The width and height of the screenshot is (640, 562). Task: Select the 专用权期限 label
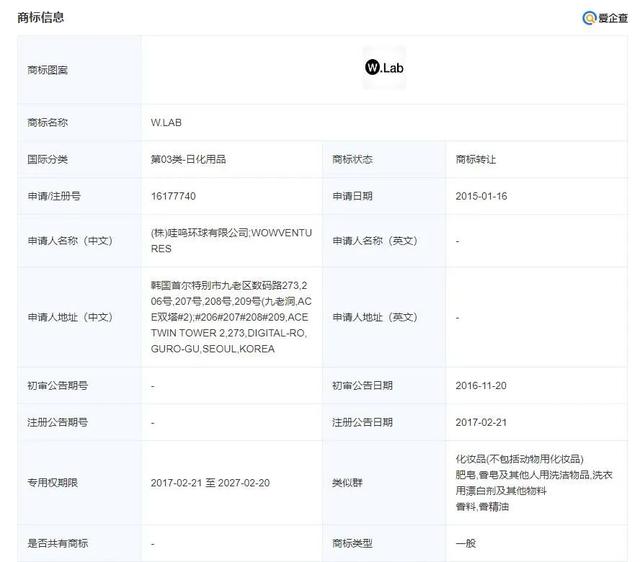coord(52,482)
